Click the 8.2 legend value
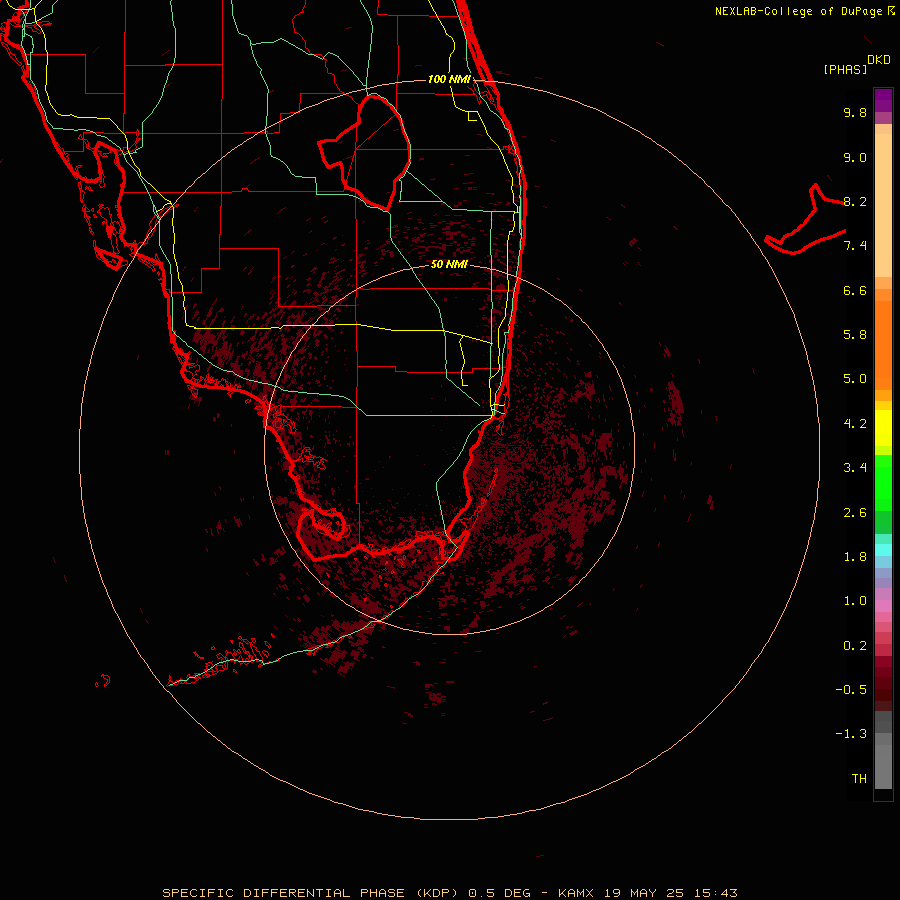The height and width of the screenshot is (900, 900). pos(855,201)
